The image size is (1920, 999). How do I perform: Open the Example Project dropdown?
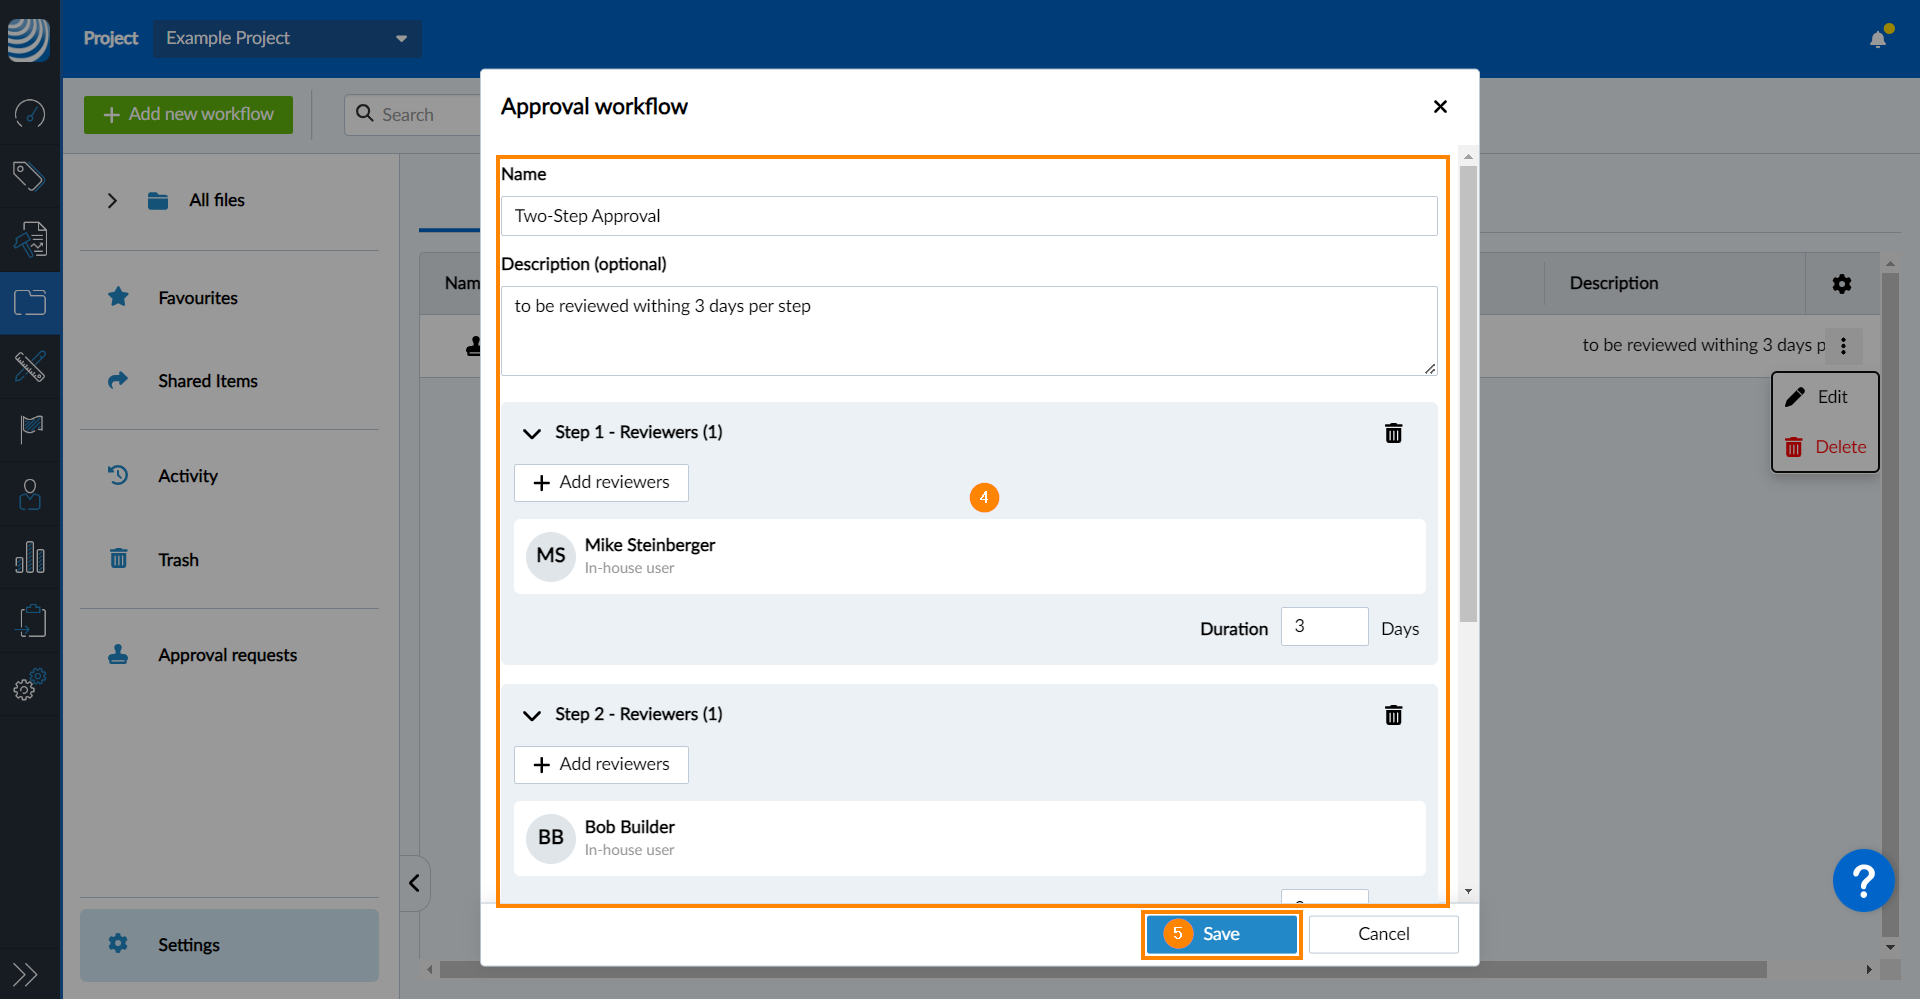click(x=287, y=38)
